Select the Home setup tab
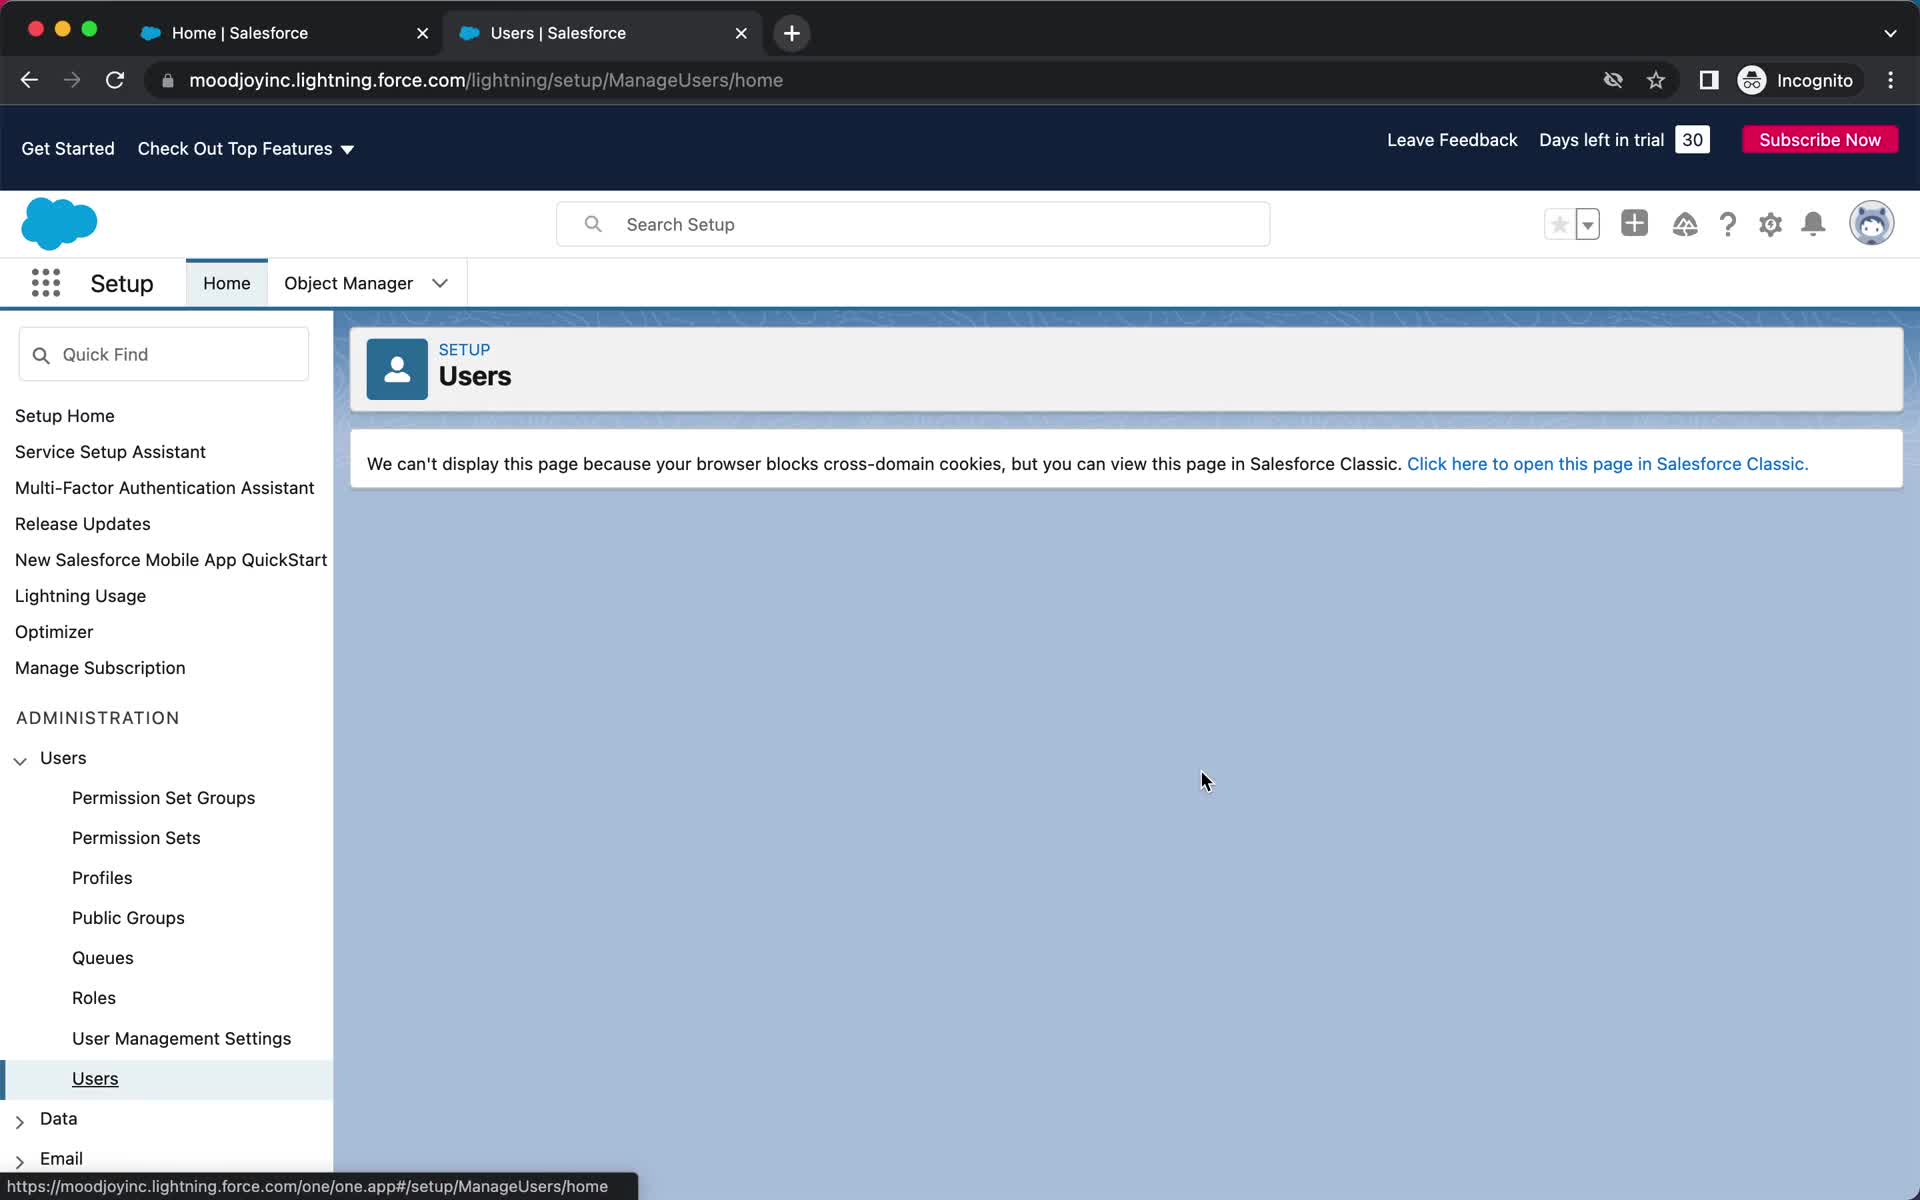The height and width of the screenshot is (1200, 1920). tap(227, 283)
